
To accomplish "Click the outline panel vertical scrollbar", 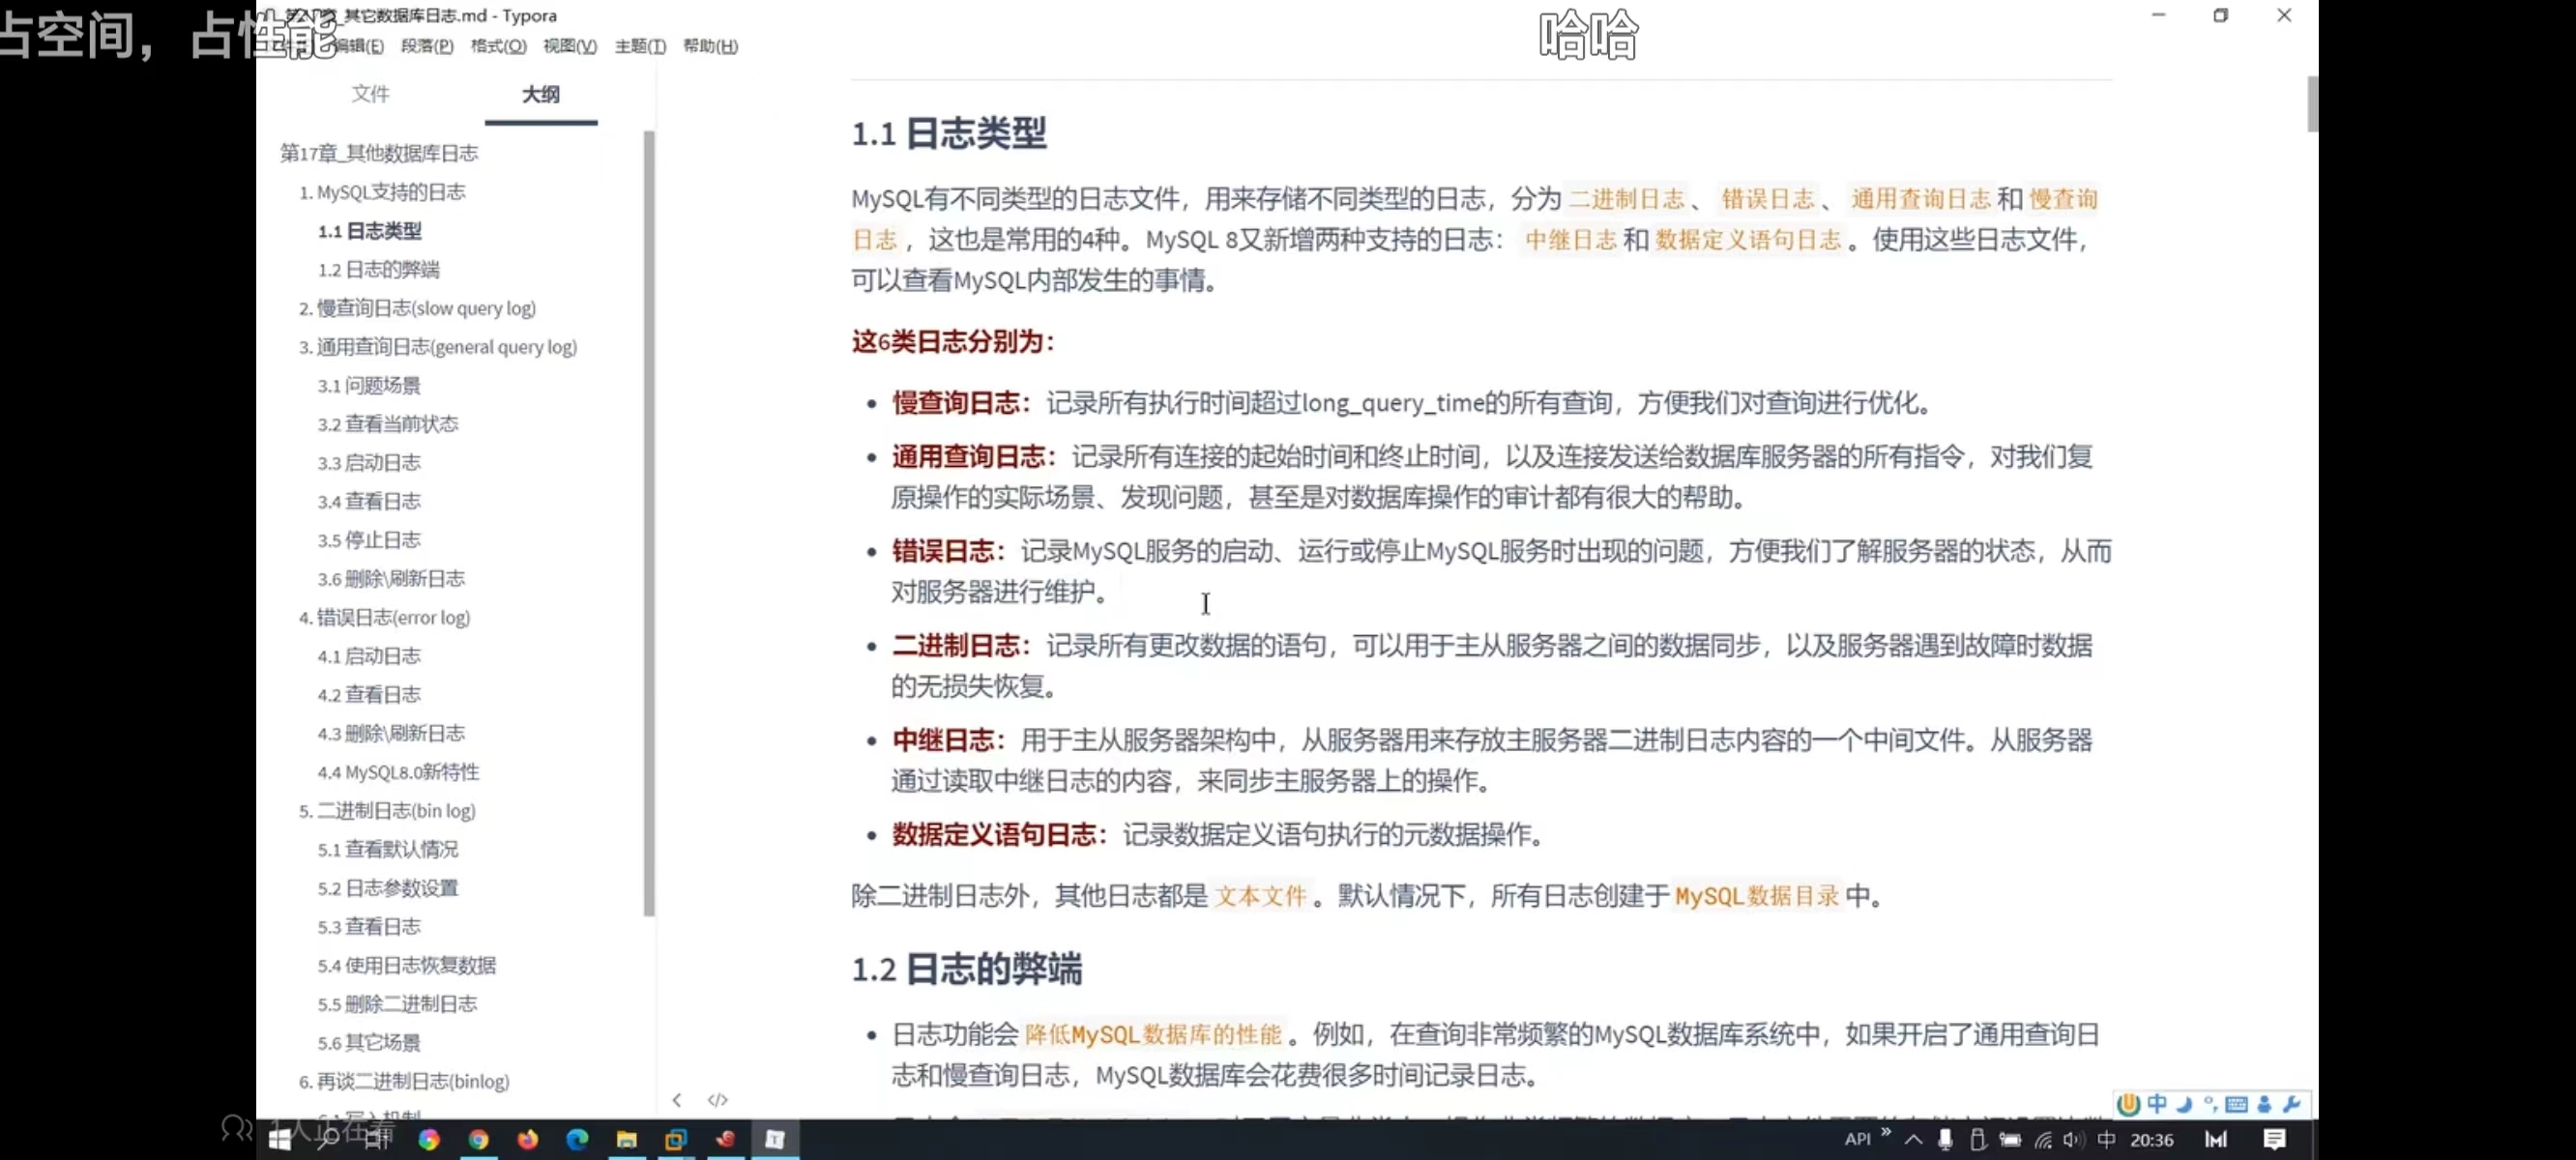I will click(x=649, y=523).
